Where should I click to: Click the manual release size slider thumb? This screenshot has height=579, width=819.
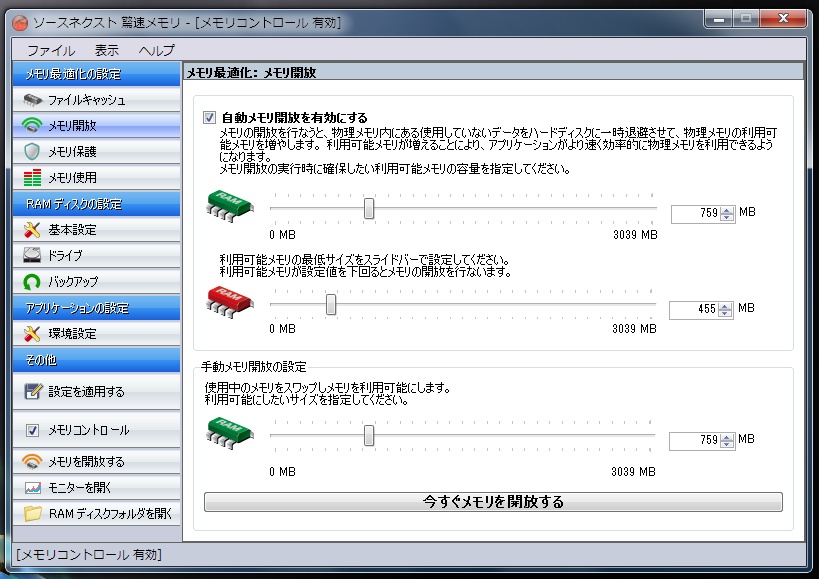tap(369, 435)
